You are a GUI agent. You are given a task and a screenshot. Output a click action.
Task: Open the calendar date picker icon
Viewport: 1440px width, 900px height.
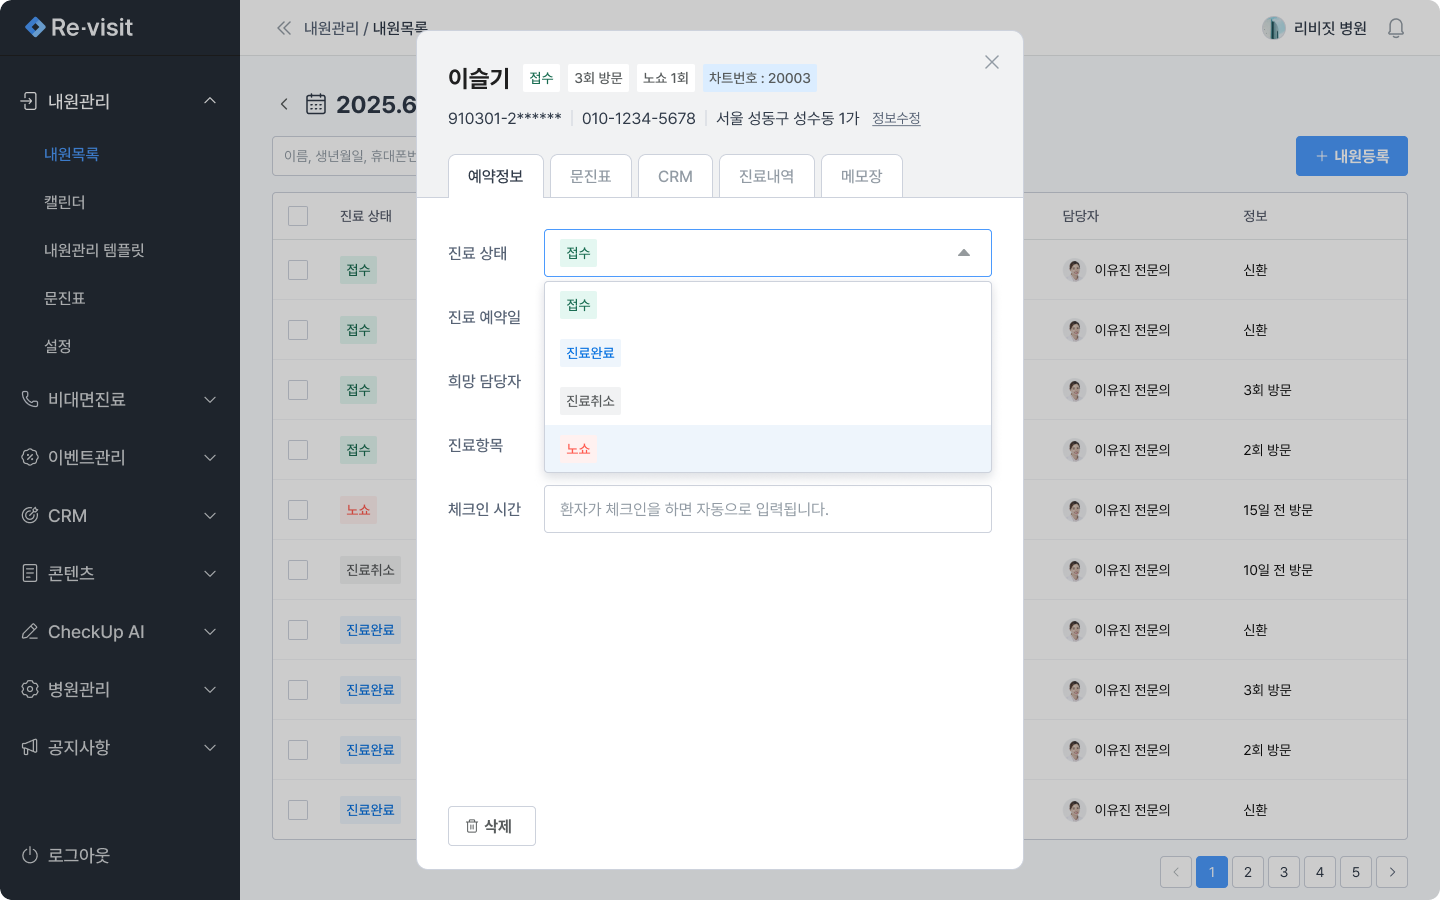(316, 104)
